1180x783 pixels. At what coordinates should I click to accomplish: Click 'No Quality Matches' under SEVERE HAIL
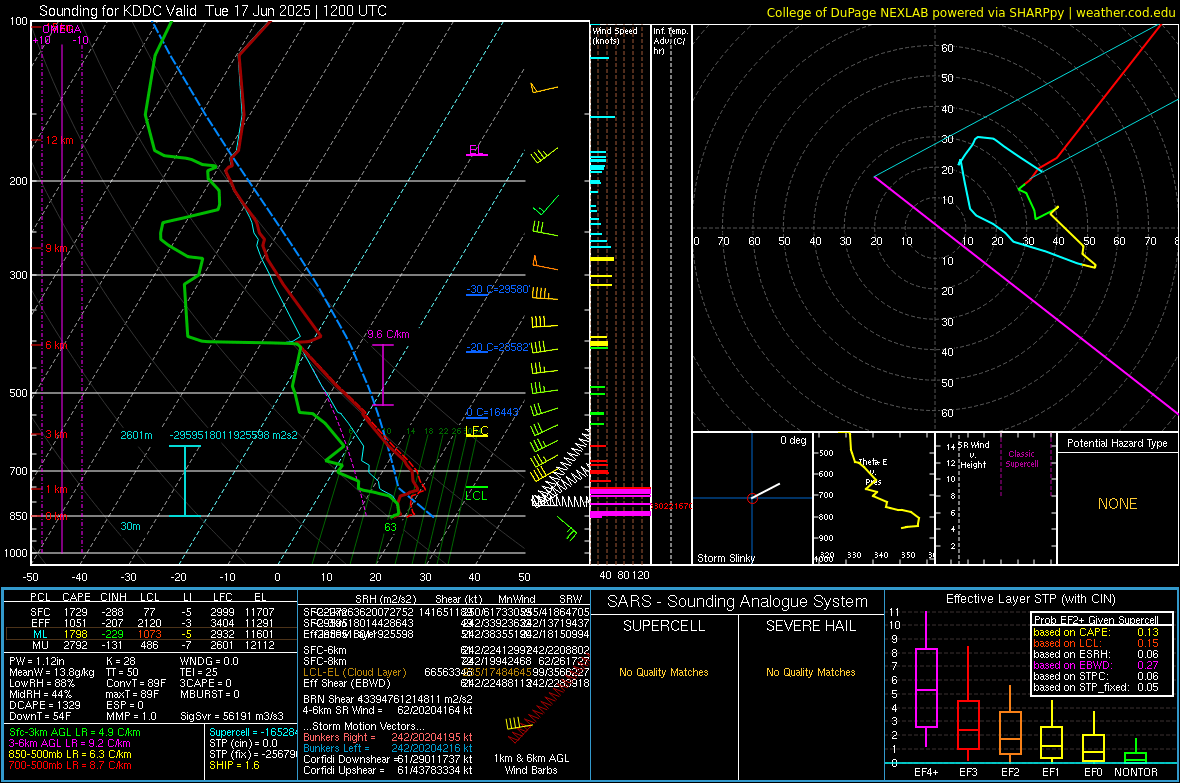point(810,672)
